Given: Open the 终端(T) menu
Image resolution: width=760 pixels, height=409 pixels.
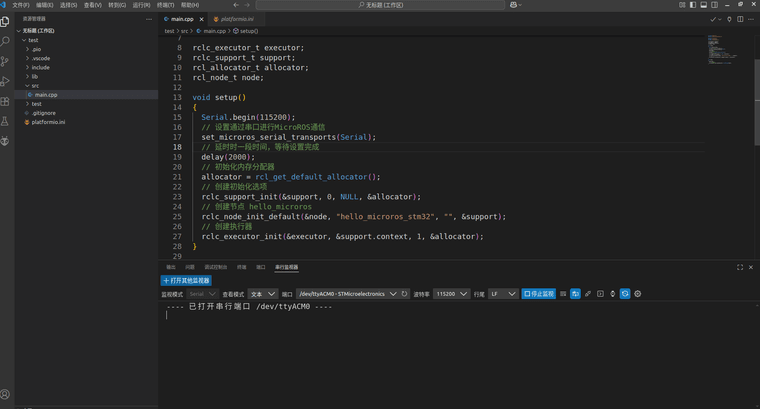Looking at the screenshot, I should (165, 5).
